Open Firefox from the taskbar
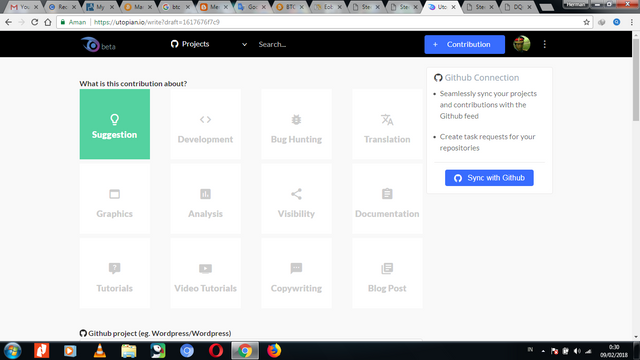Screen dimensions: 640x360 tap(274, 351)
